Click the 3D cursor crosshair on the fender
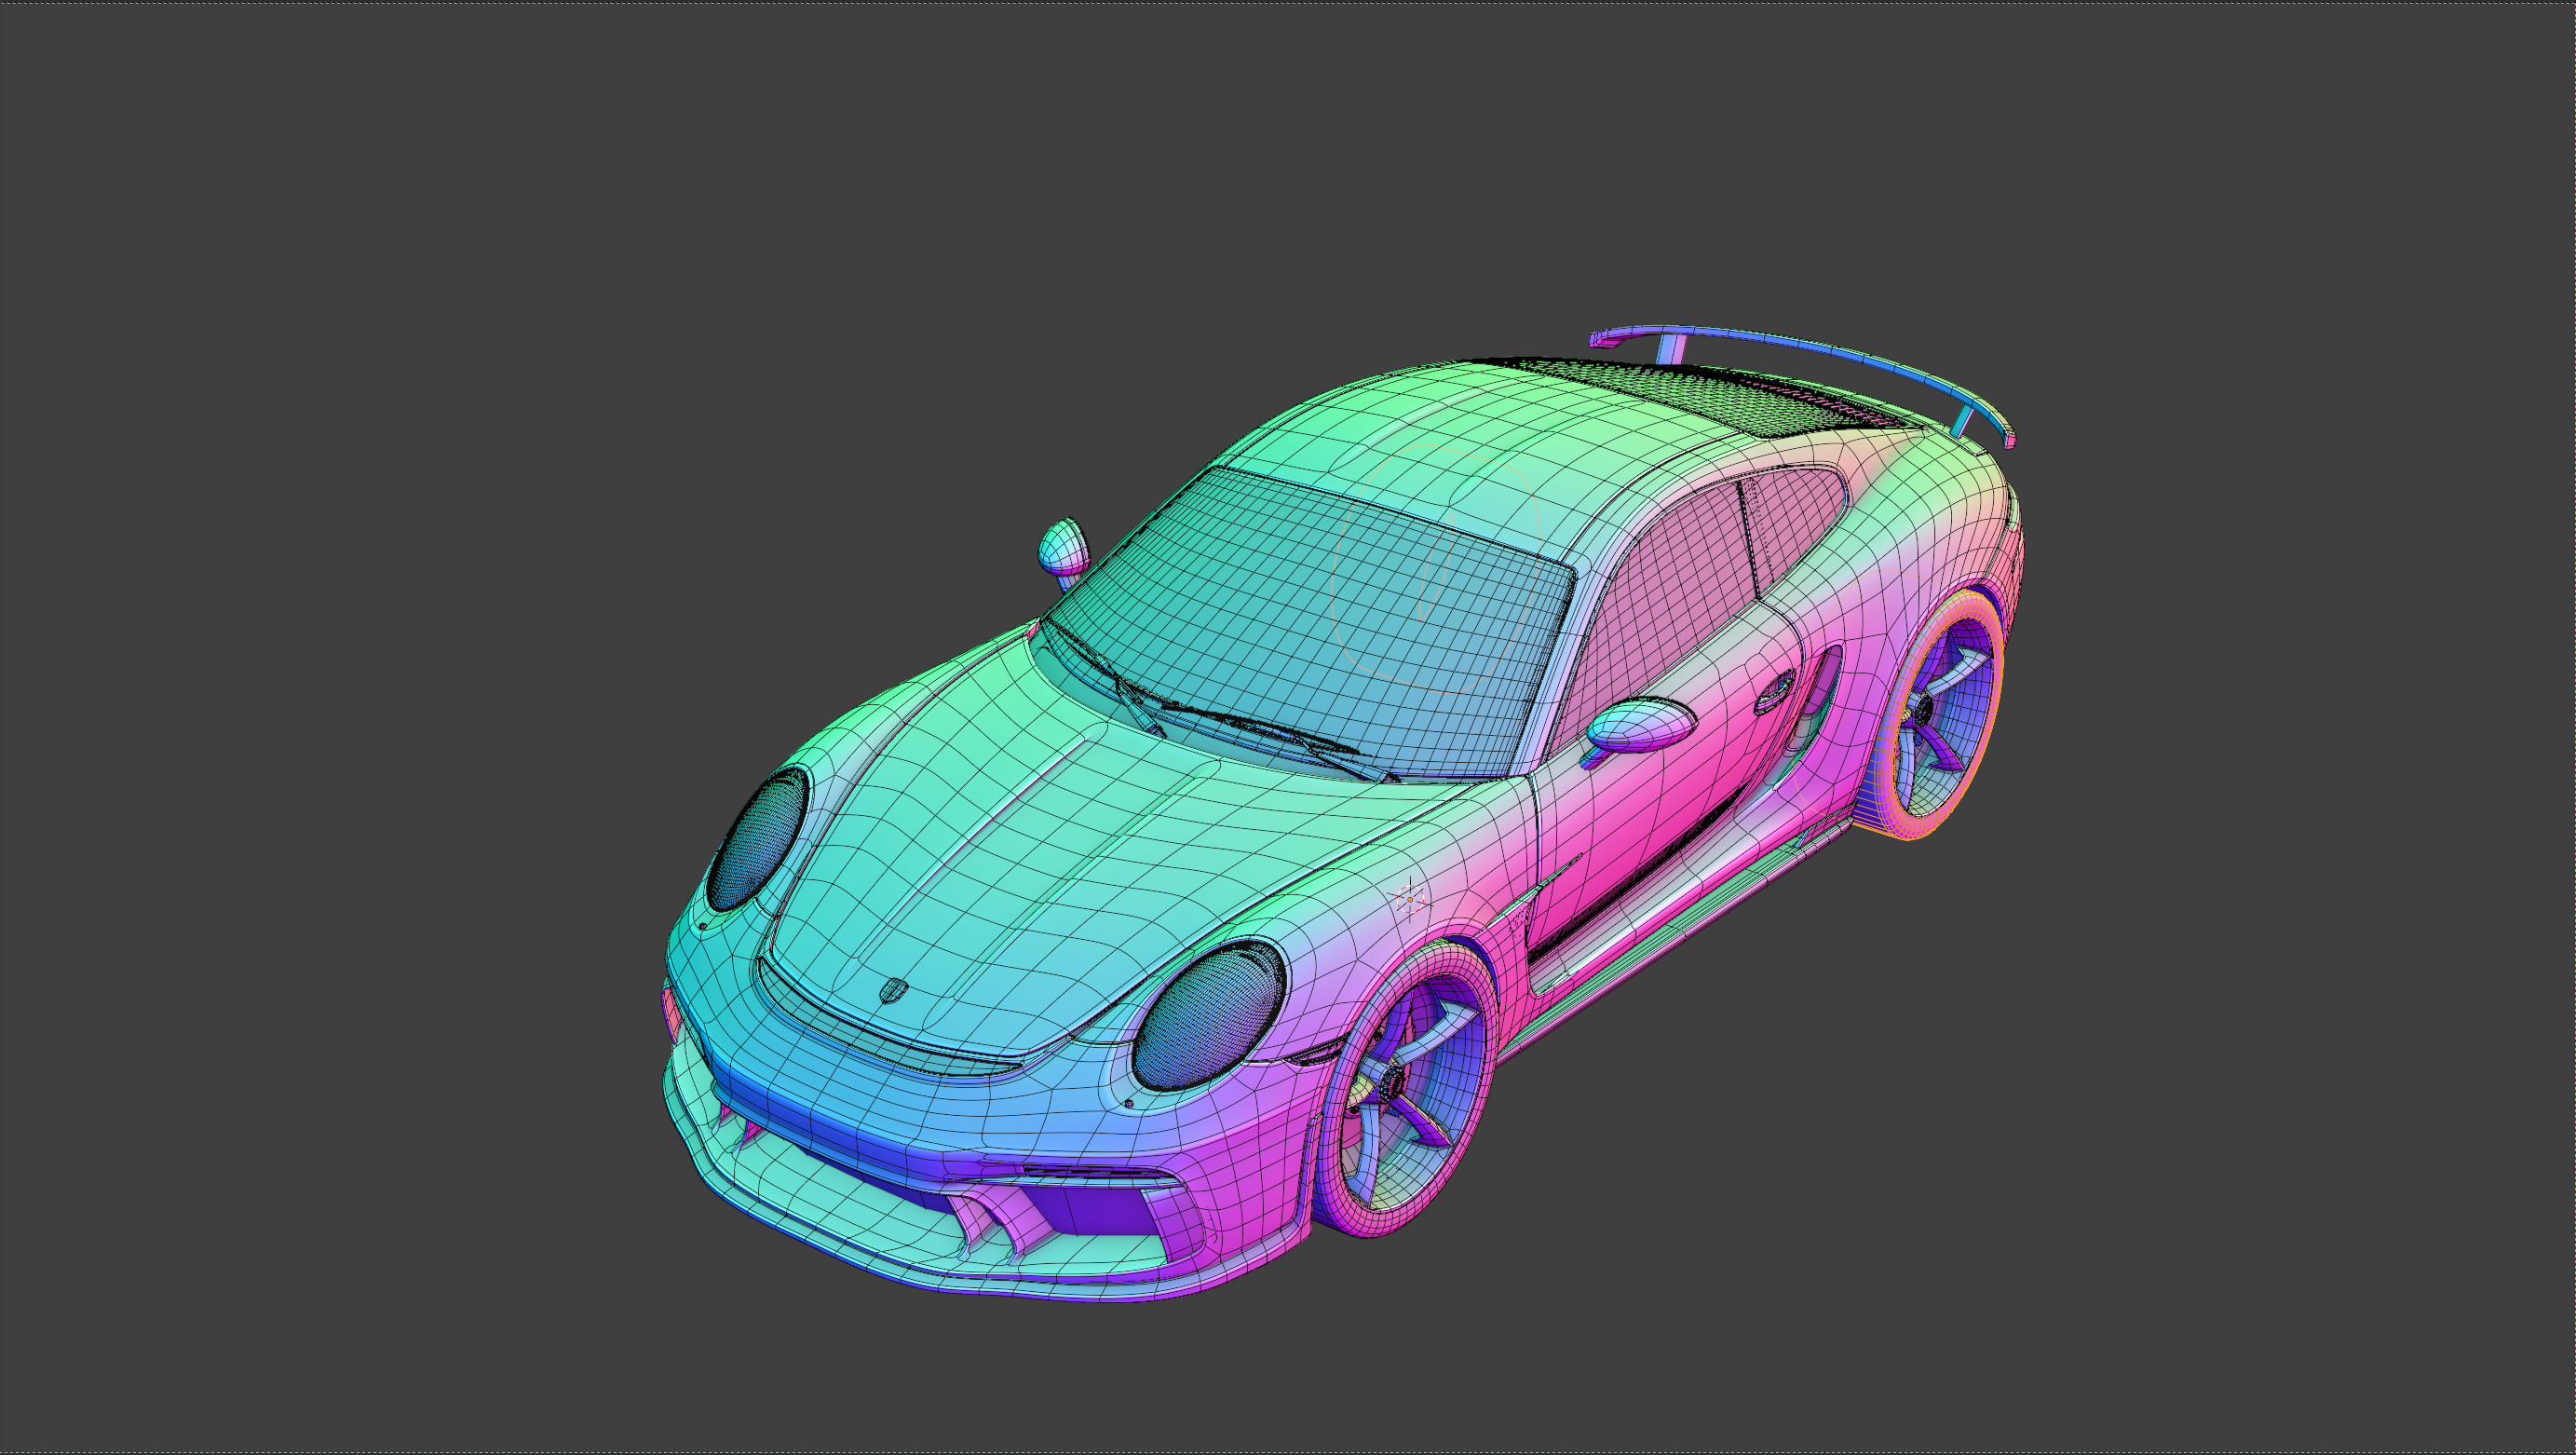2576x1455 pixels. coord(1410,899)
